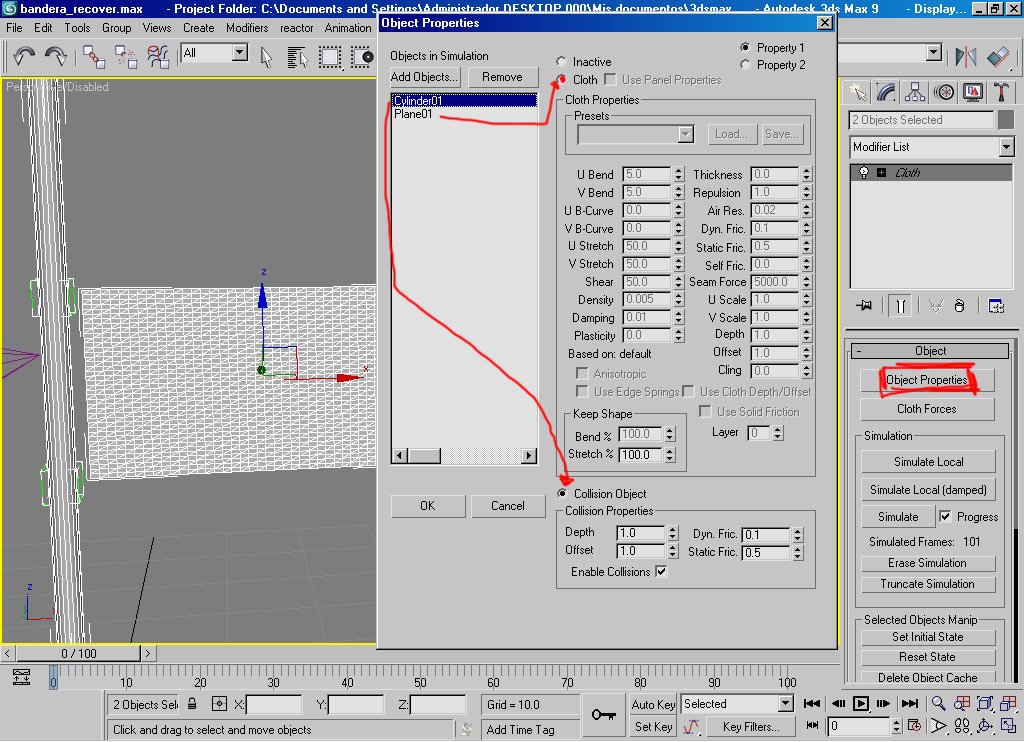Click the Add Objects button

point(424,77)
